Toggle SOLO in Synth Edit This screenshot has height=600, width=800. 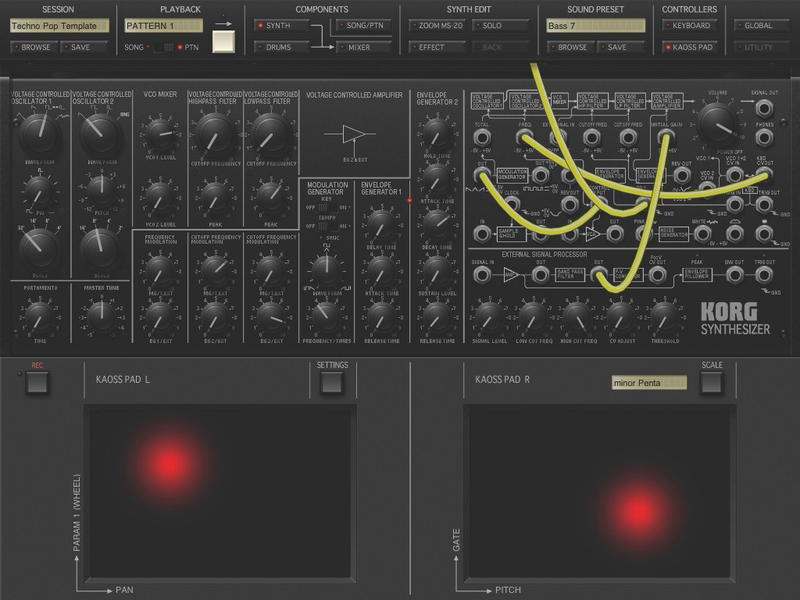coord(500,26)
